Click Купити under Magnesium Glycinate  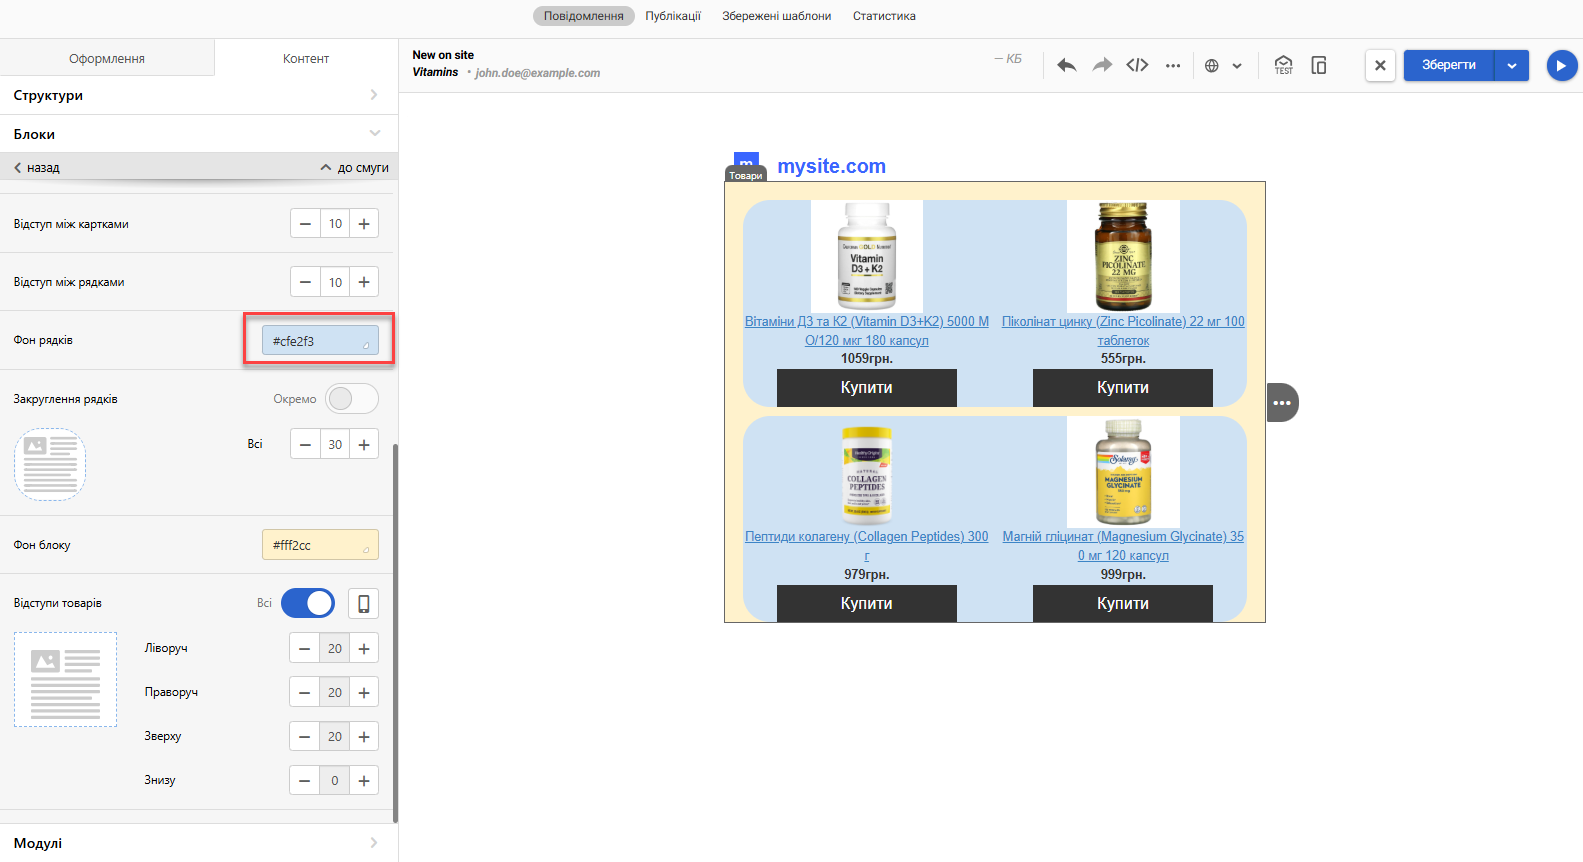1123,603
